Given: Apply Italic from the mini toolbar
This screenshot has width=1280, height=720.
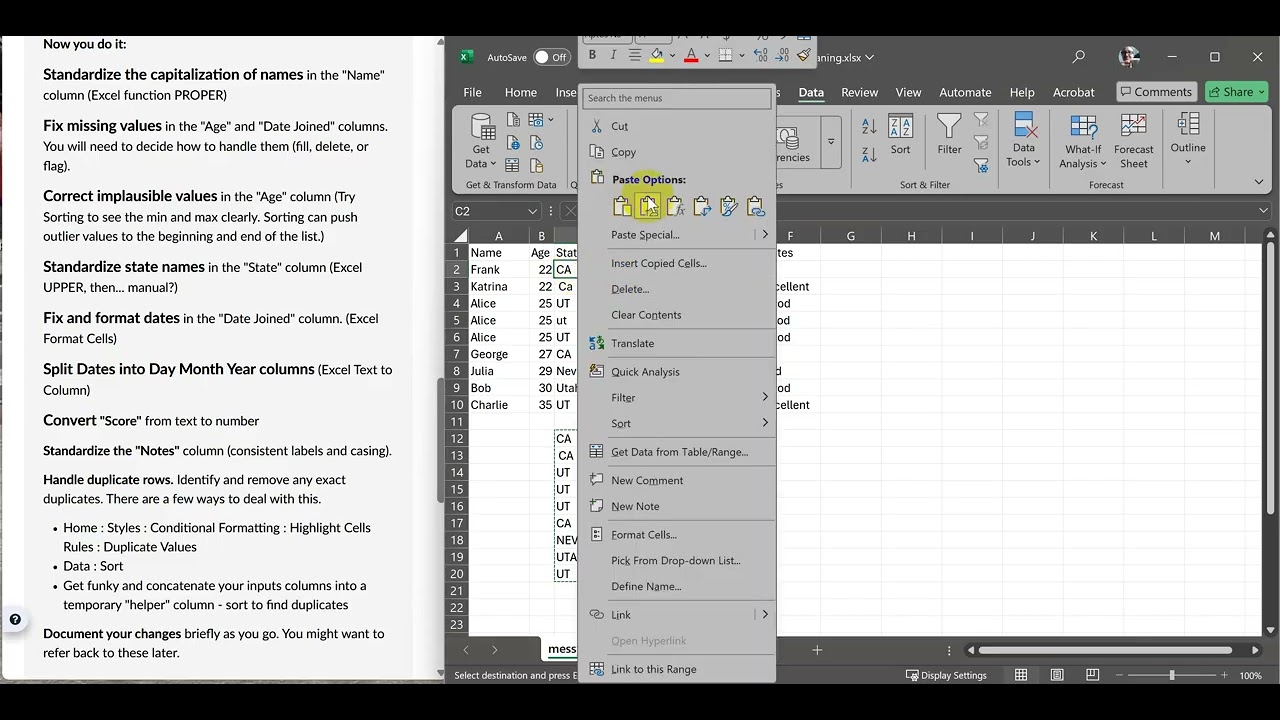Looking at the screenshot, I should [x=613, y=56].
